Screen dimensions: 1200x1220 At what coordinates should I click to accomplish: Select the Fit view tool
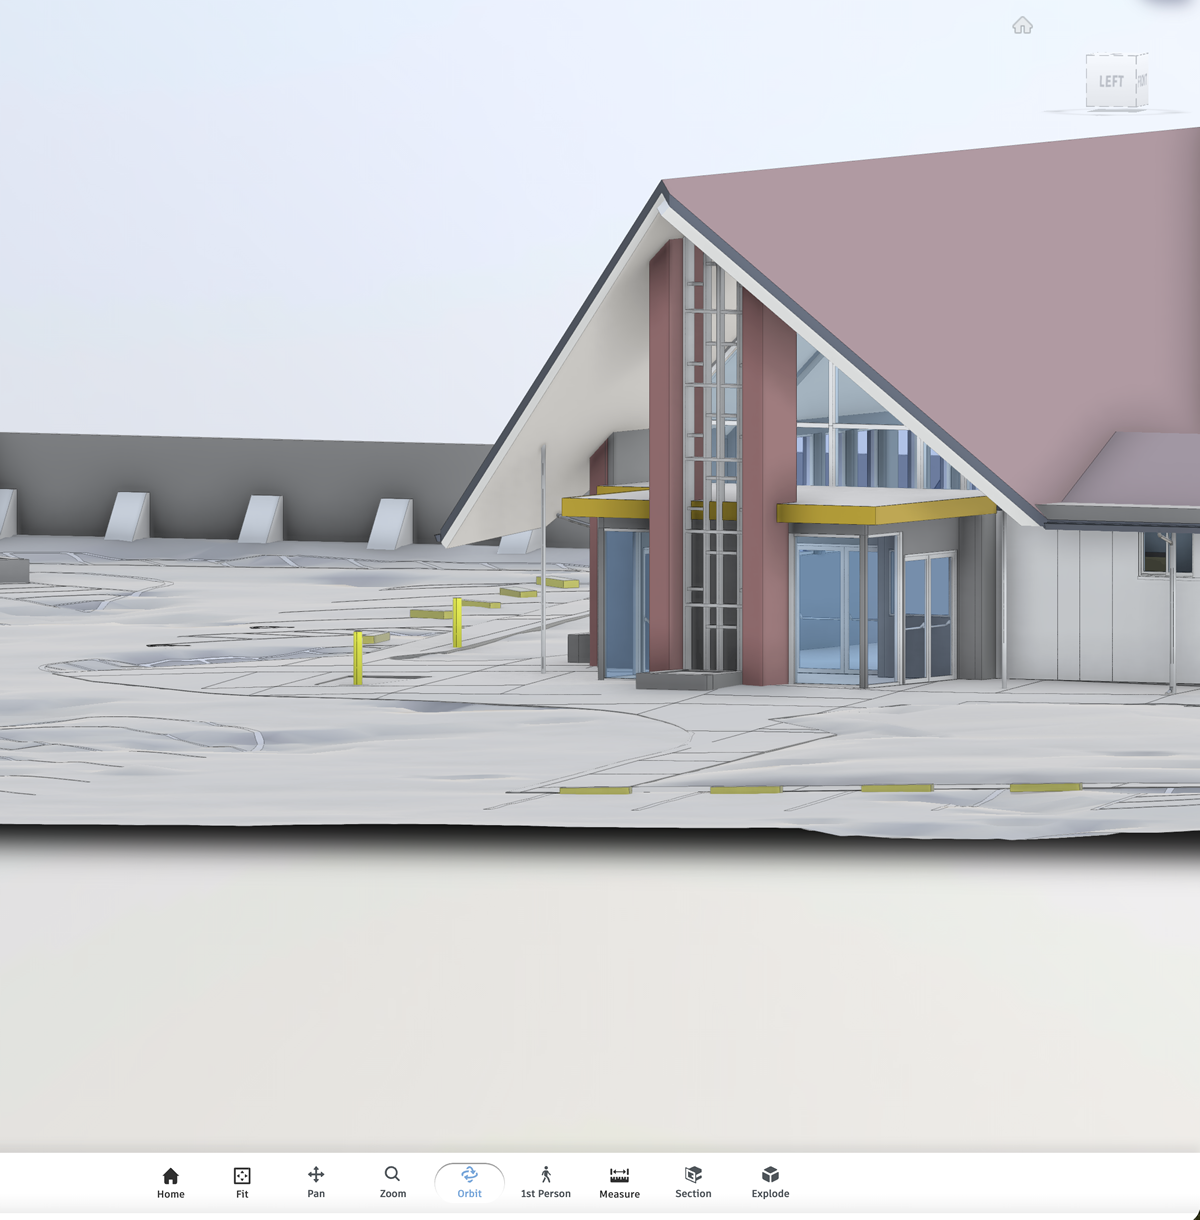point(242,1181)
